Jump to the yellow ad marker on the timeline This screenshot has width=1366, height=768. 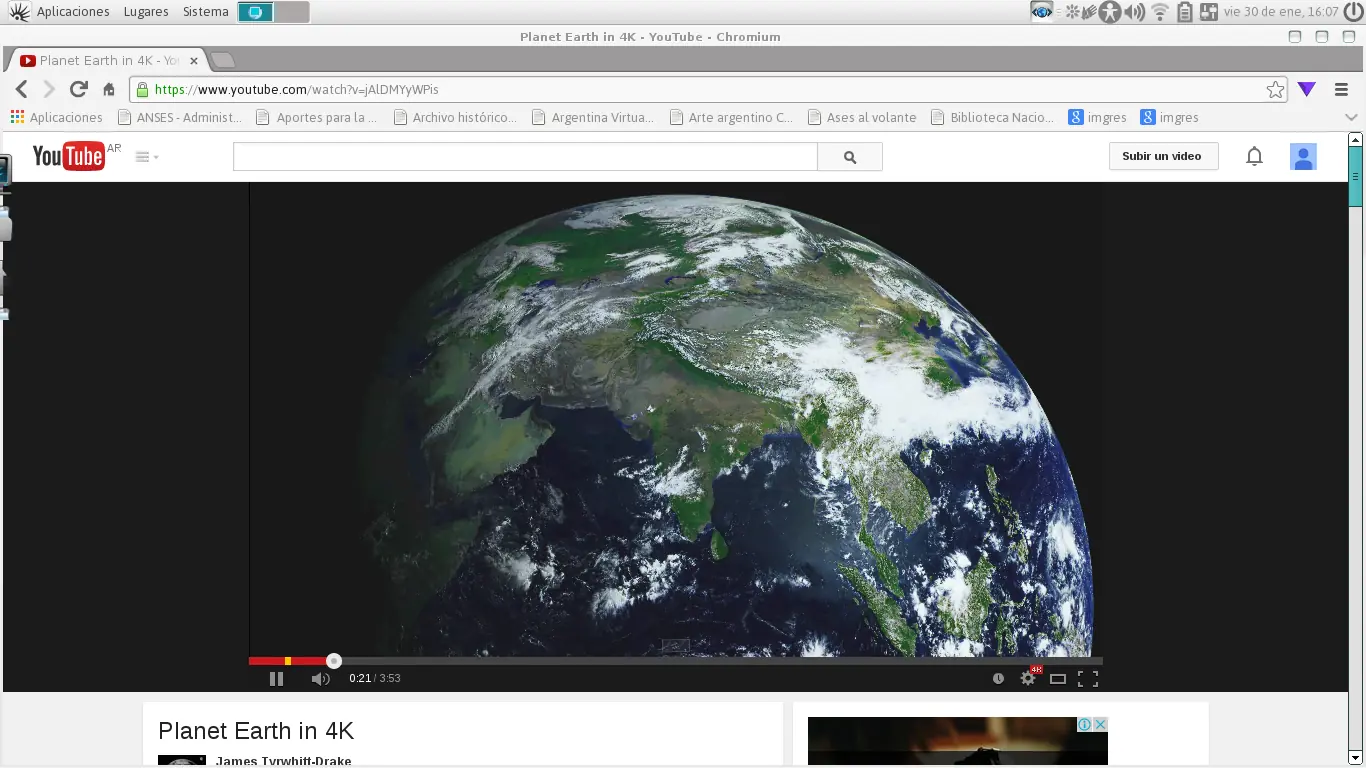pyautogui.click(x=288, y=661)
